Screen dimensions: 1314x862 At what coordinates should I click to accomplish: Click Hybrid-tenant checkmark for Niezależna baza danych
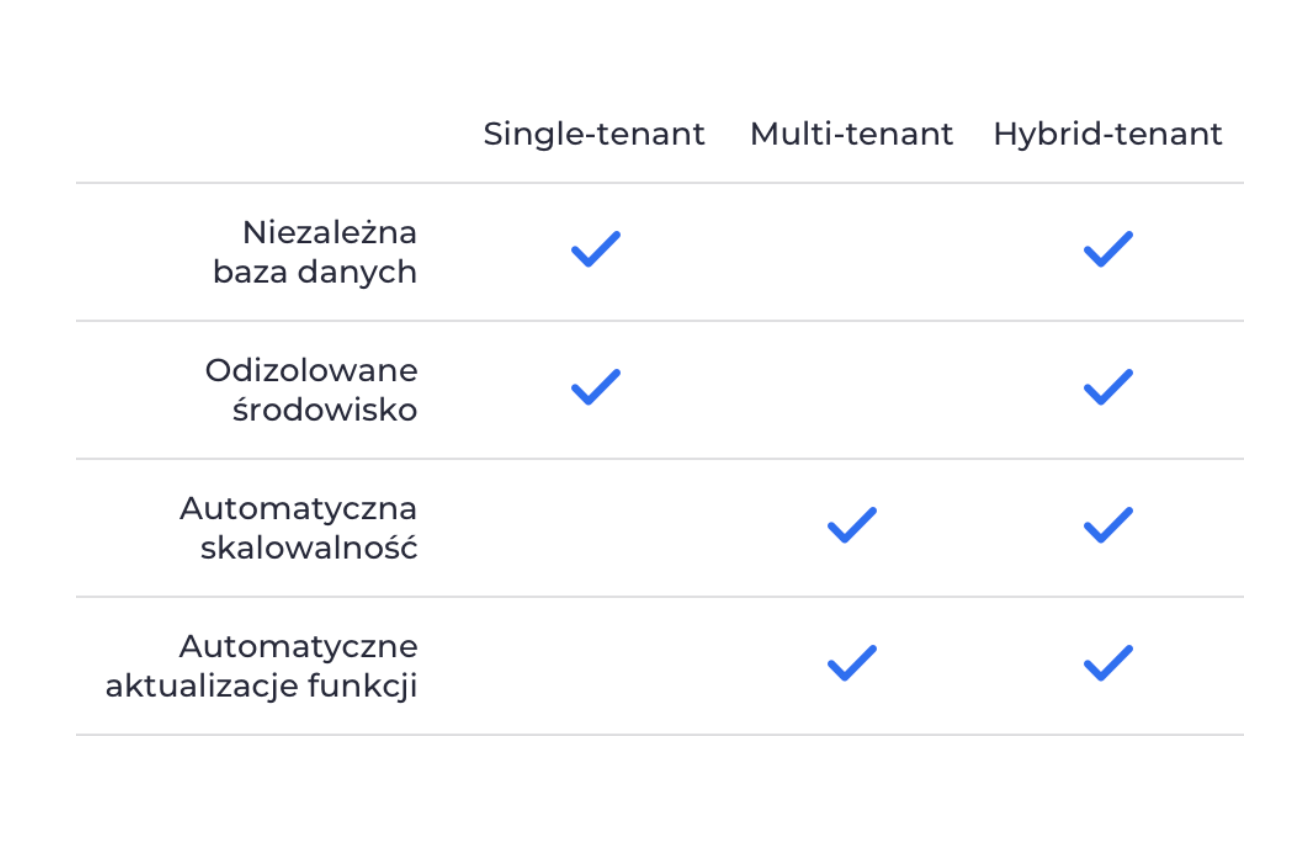pyautogui.click(x=1108, y=249)
